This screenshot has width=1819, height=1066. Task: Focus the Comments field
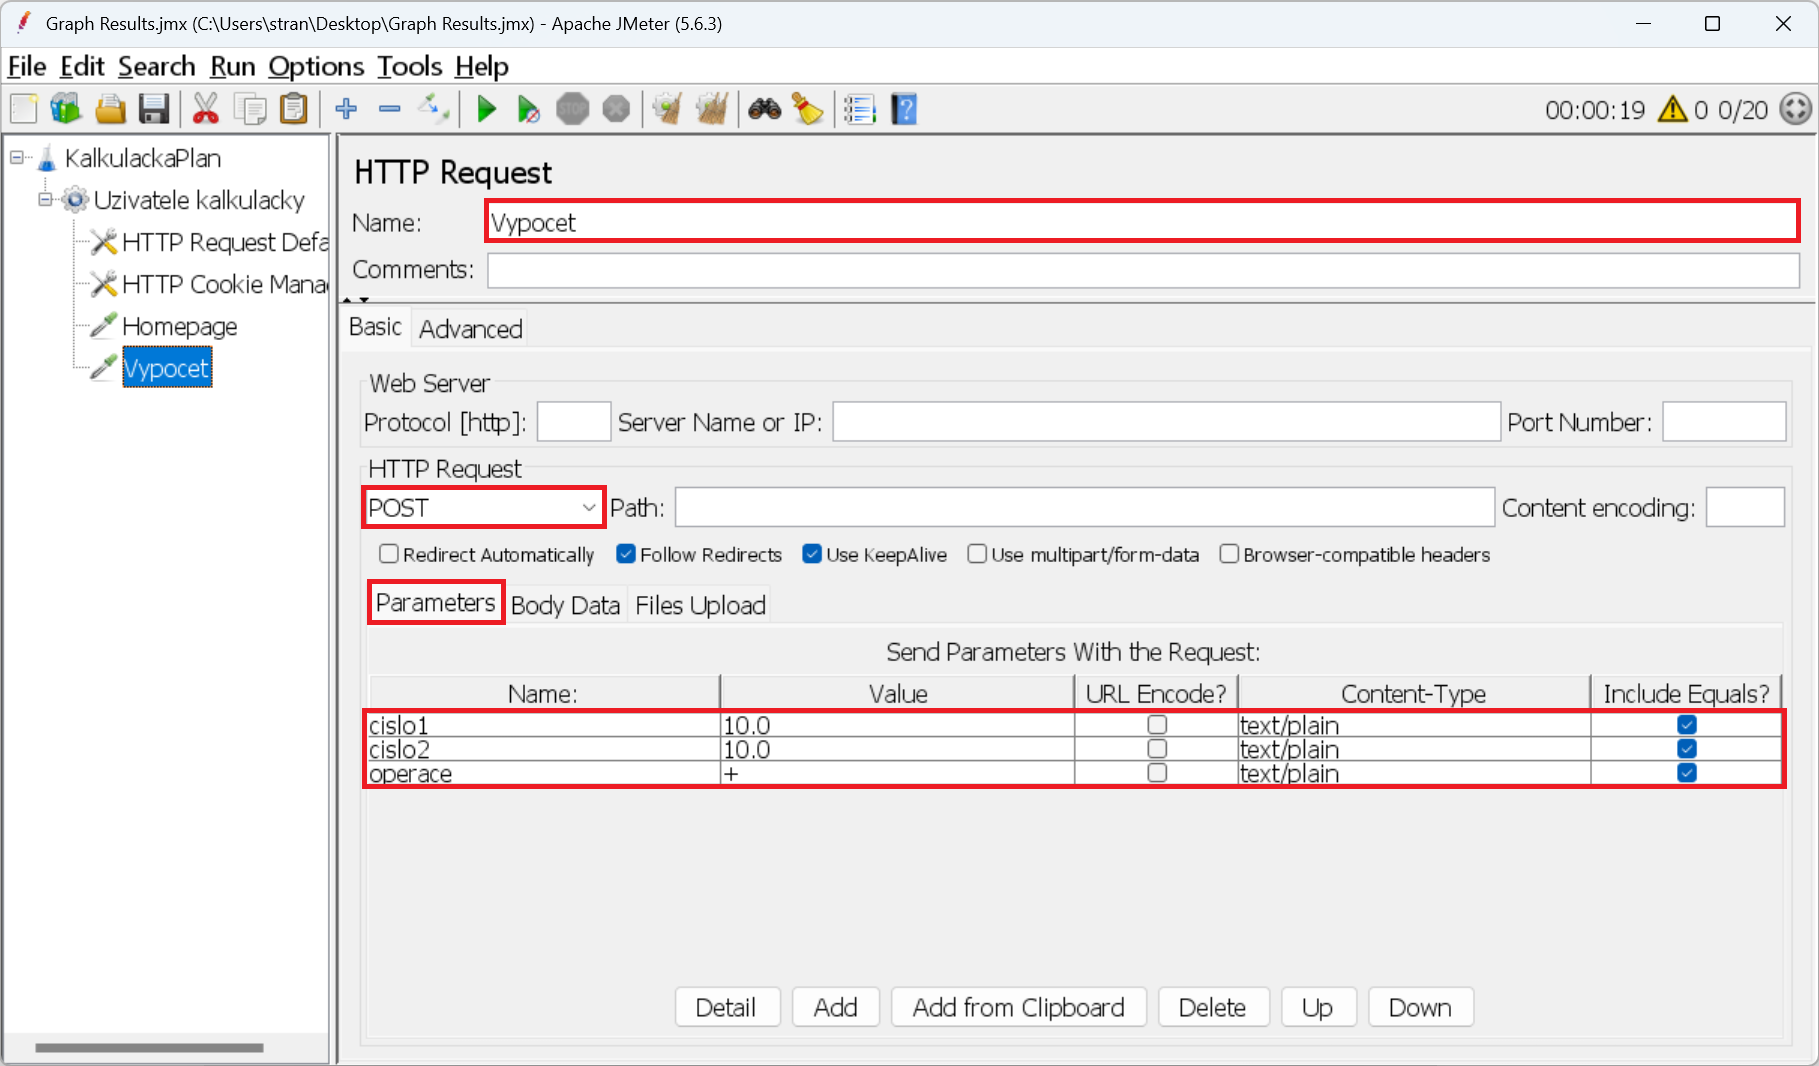click(1143, 270)
